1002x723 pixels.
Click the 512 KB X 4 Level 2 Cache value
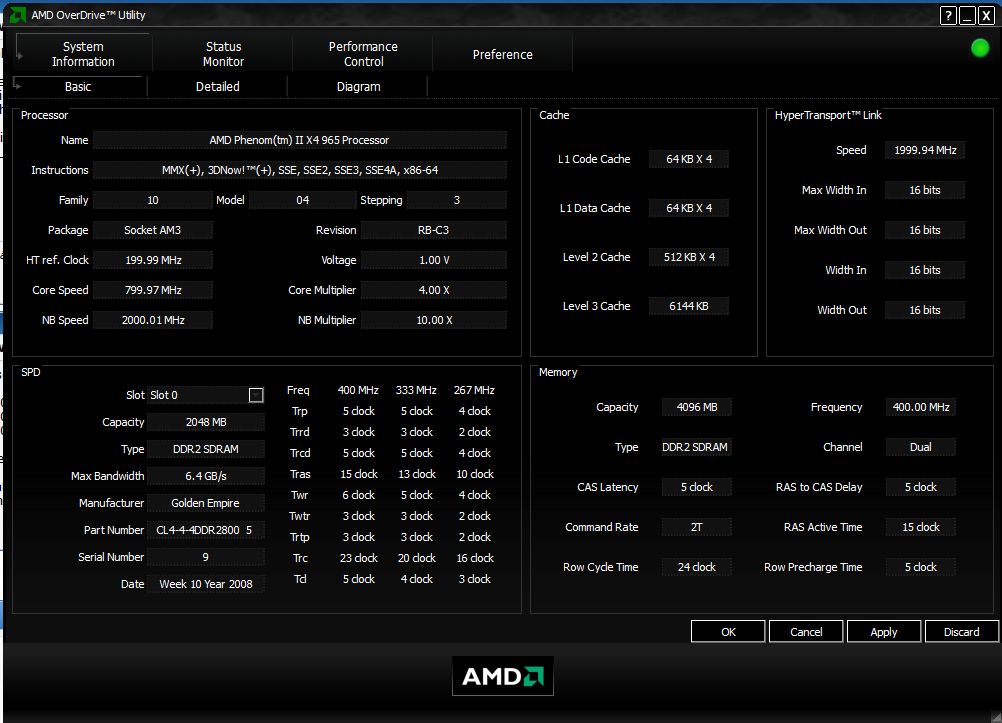pos(689,257)
